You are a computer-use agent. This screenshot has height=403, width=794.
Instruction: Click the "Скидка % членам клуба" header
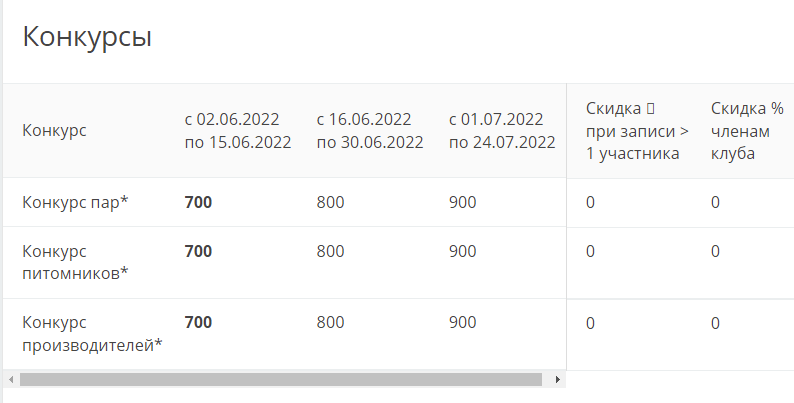tap(747, 130)
